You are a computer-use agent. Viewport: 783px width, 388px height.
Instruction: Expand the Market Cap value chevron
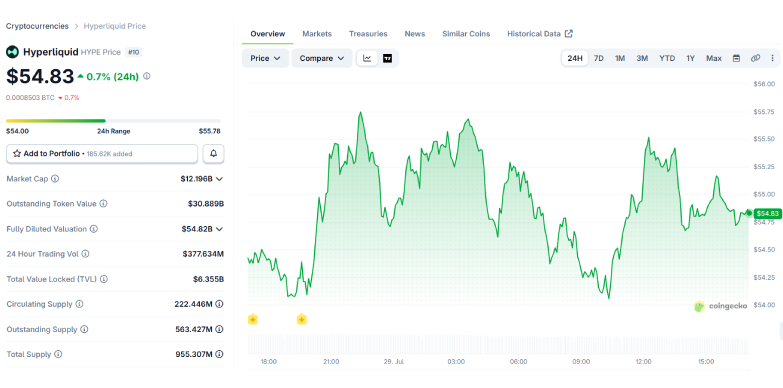pos(219,179)
